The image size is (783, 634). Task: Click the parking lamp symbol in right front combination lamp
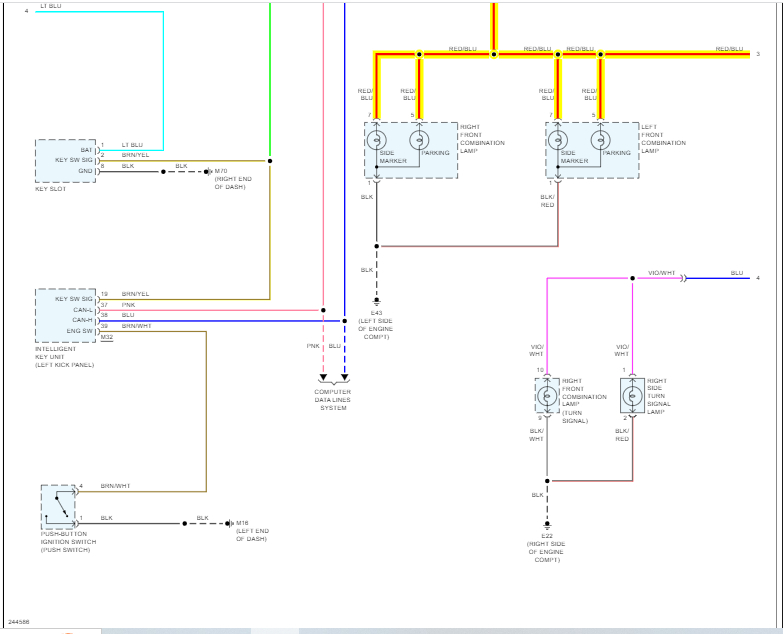419,140
